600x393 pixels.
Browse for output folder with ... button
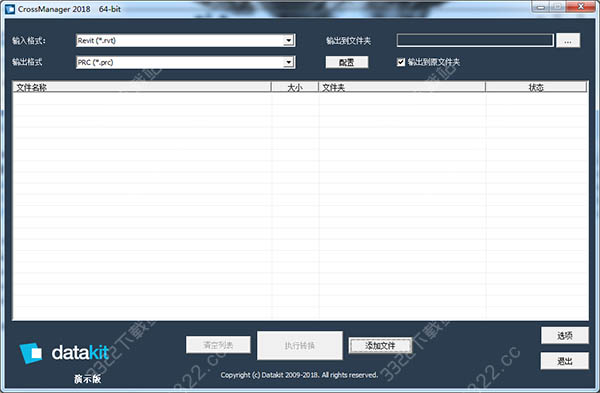click(568, 41)
